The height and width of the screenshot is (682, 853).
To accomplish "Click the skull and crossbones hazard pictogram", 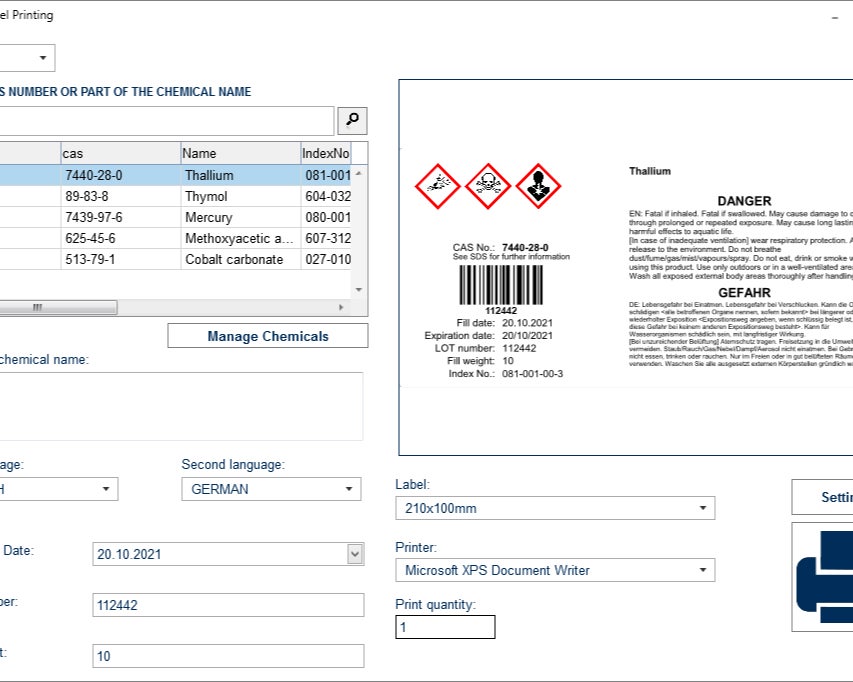I will 488,186.
